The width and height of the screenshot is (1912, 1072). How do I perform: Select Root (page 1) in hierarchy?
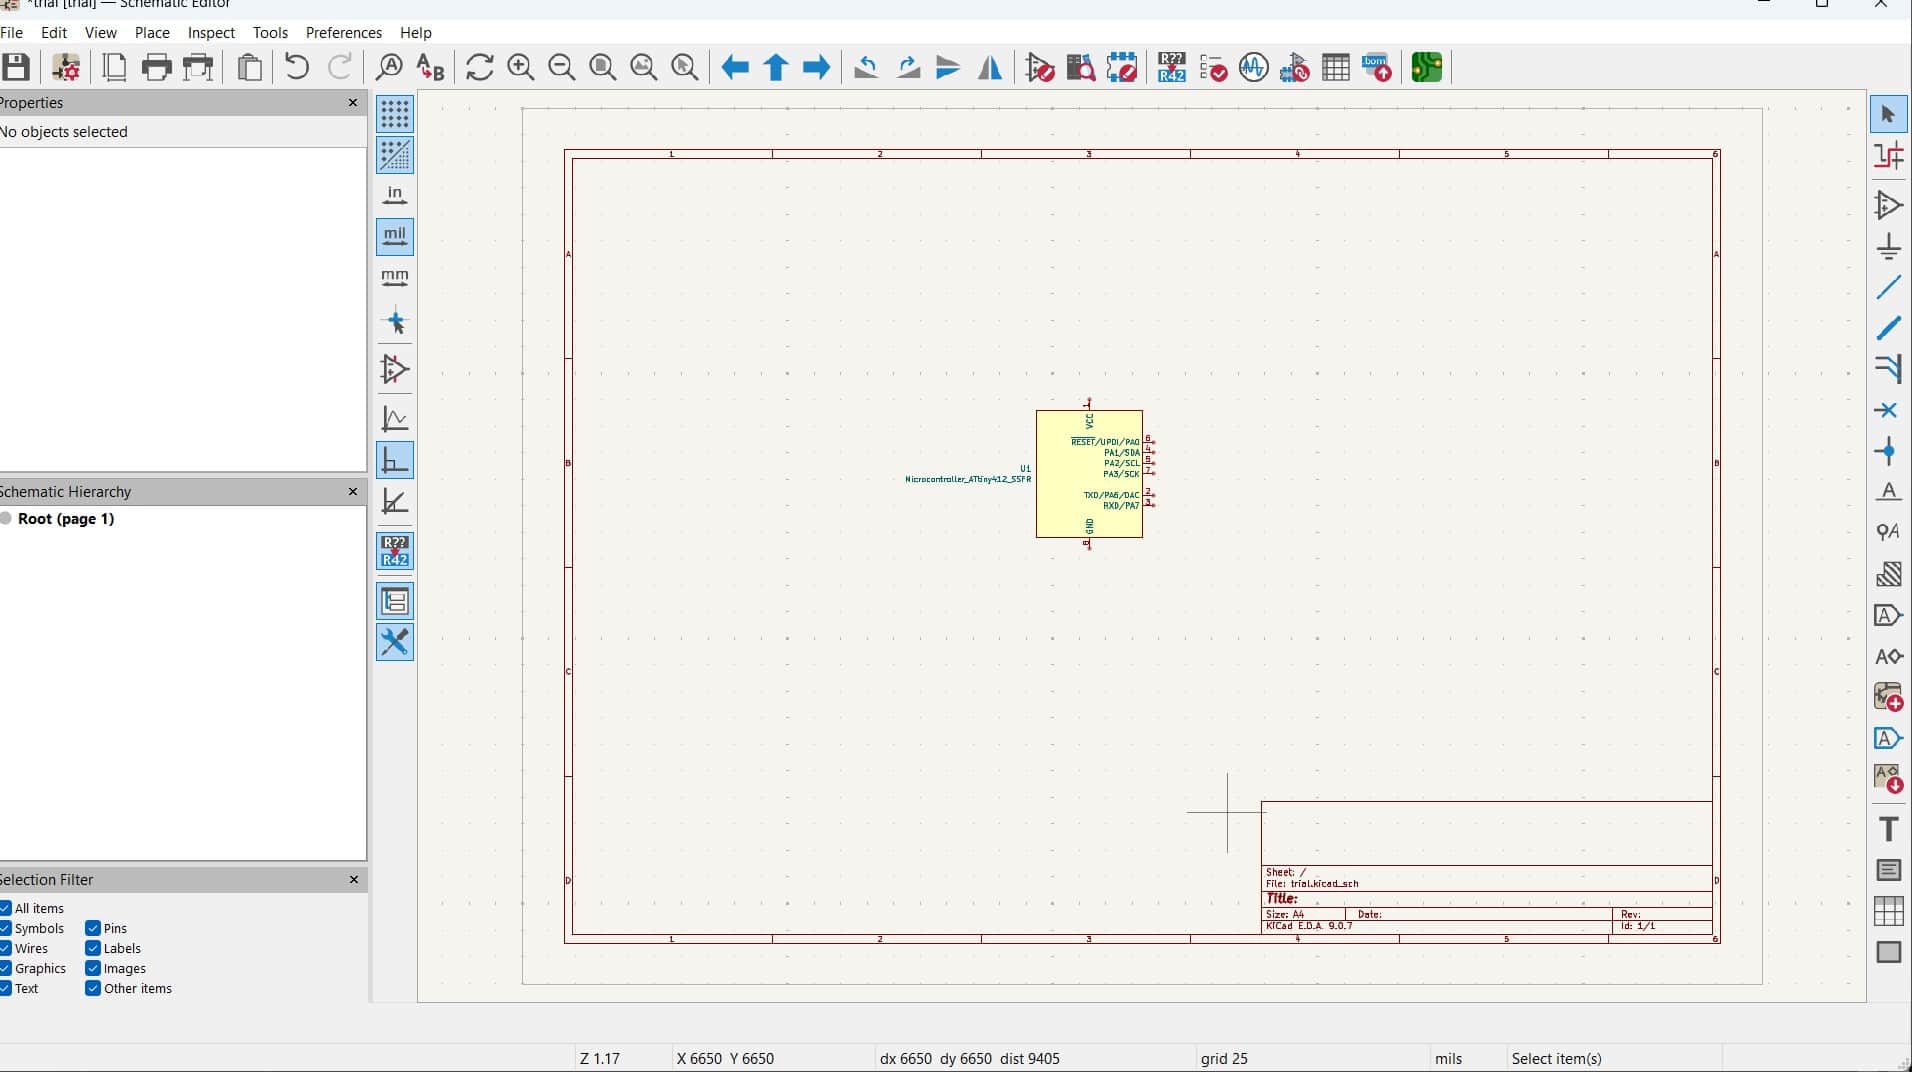point(66,518)
